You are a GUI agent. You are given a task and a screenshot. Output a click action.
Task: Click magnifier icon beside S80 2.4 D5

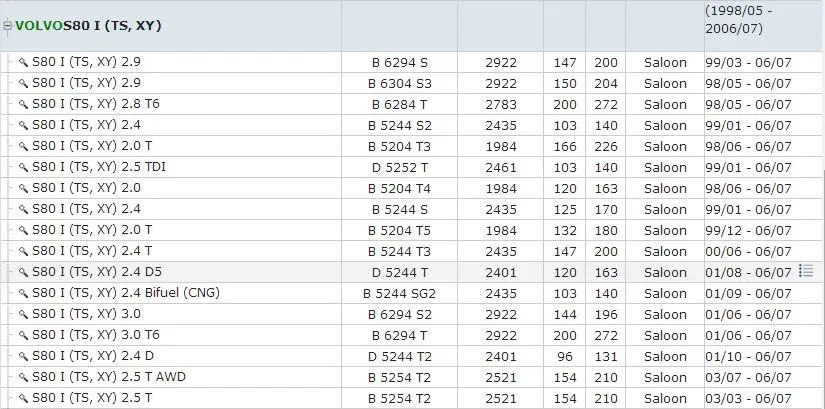pos(23,273)
